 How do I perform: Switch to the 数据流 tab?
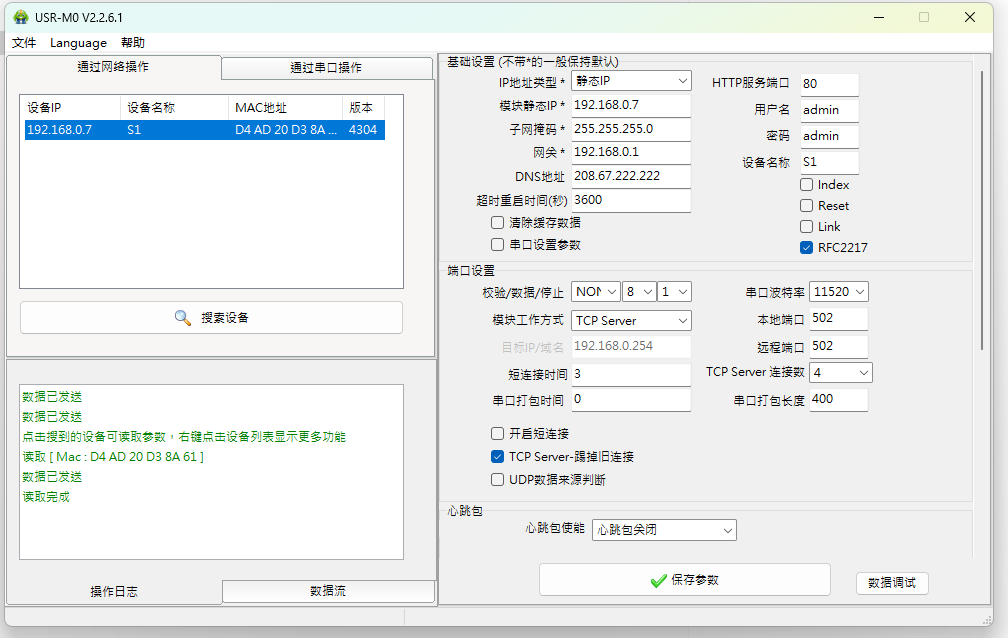(x=328, y=592)
